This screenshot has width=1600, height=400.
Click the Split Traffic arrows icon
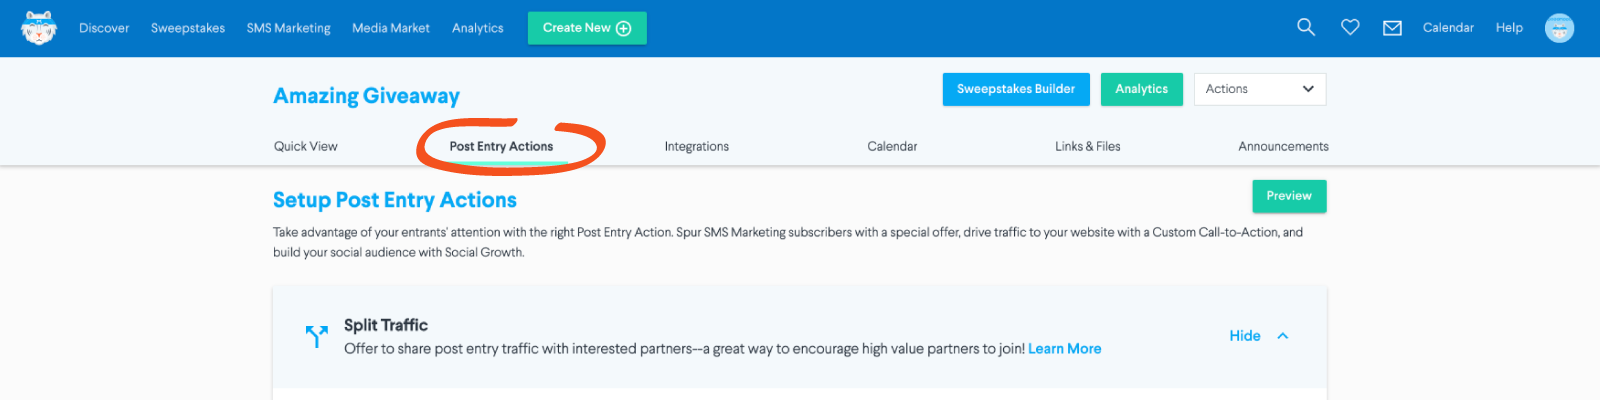(316, 336)
